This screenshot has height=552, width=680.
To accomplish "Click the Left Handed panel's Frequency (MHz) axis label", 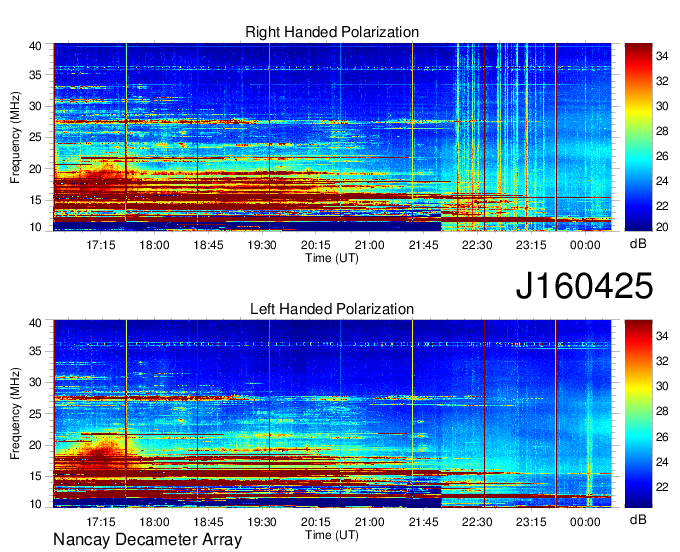I will pyautogui.click(x=15, y=414).
